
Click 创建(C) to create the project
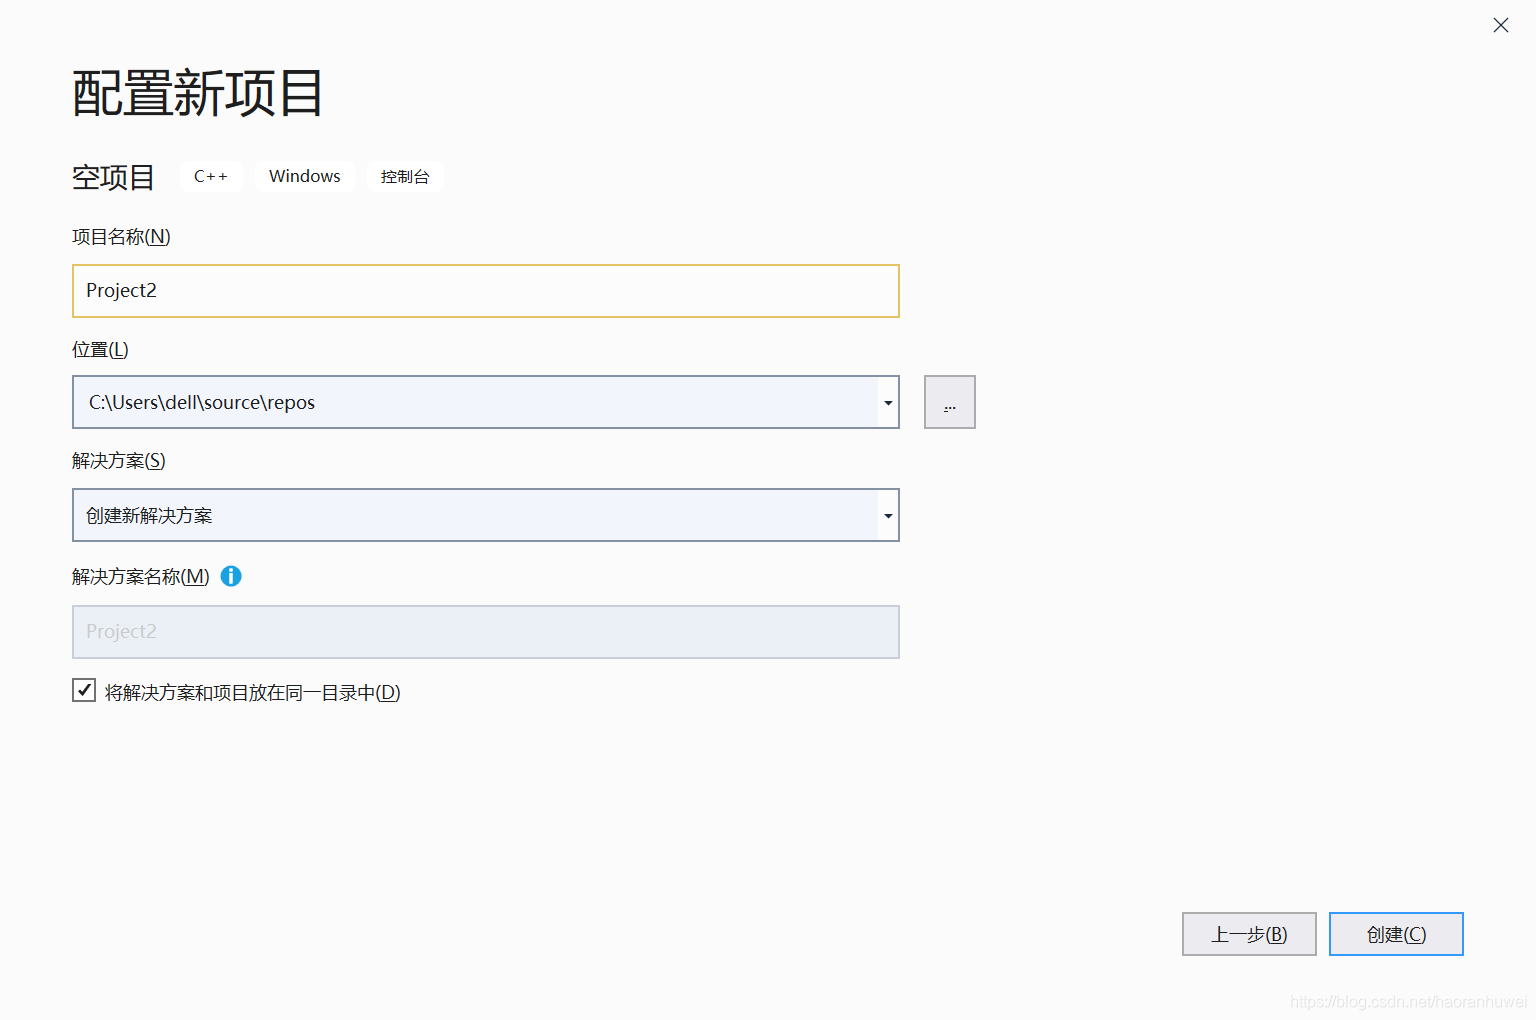(1396, 933)
